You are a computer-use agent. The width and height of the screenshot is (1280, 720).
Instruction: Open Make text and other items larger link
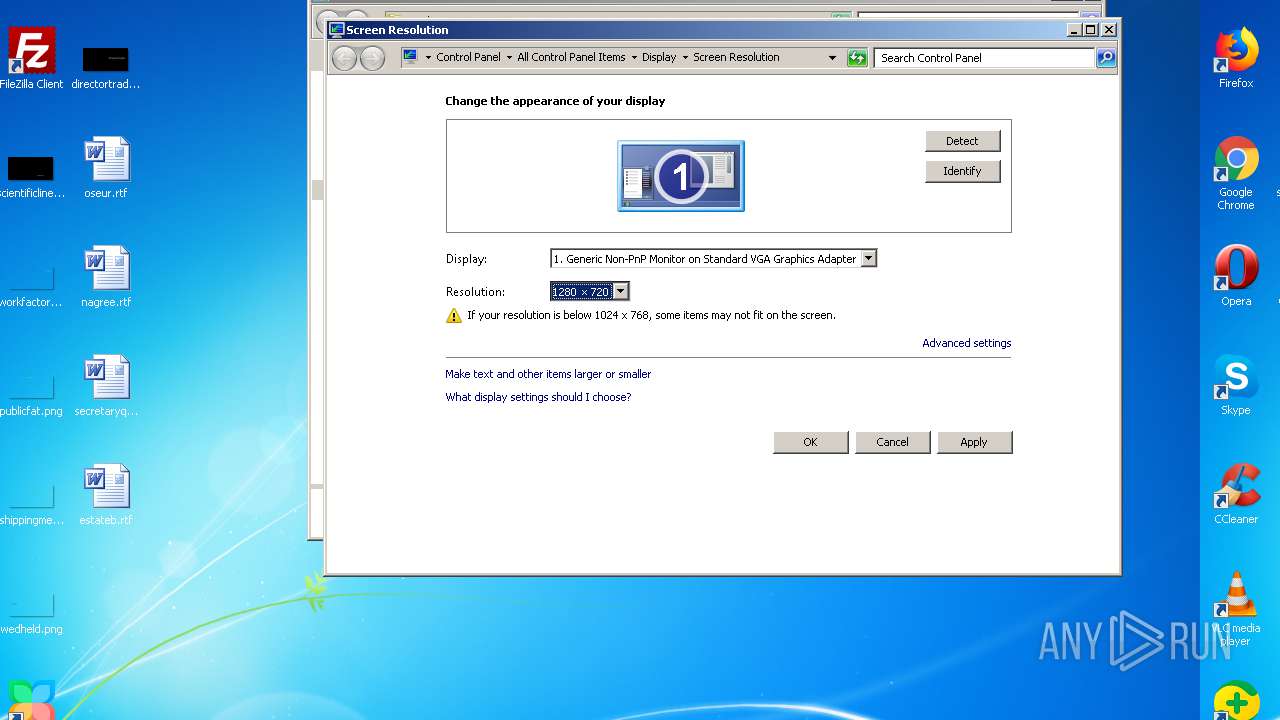pos(548,374)
